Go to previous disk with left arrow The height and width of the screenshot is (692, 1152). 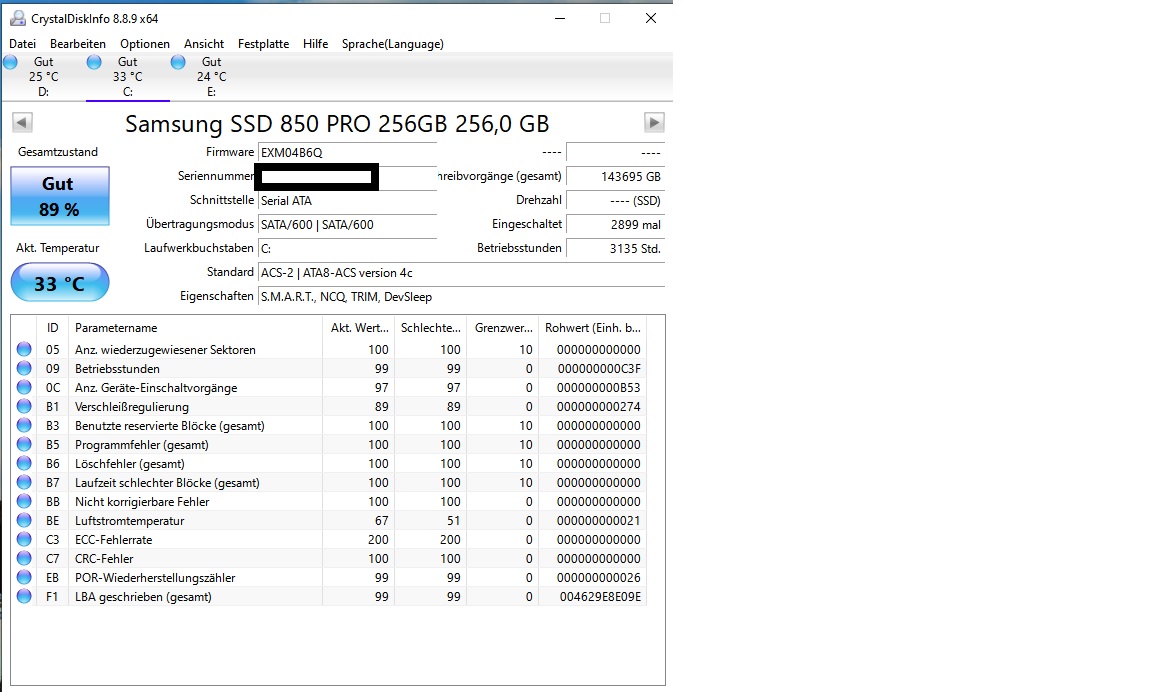coord(22,122)
